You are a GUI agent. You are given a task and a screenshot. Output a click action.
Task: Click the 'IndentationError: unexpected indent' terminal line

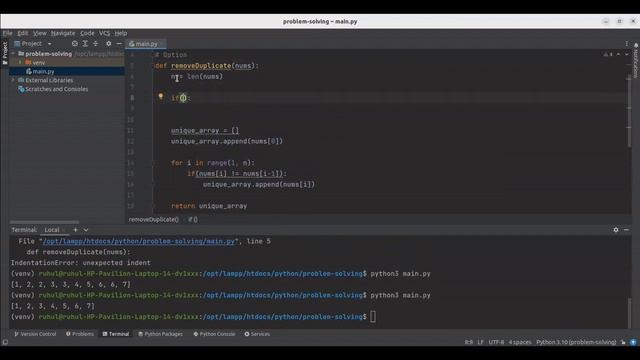(80, 263)
